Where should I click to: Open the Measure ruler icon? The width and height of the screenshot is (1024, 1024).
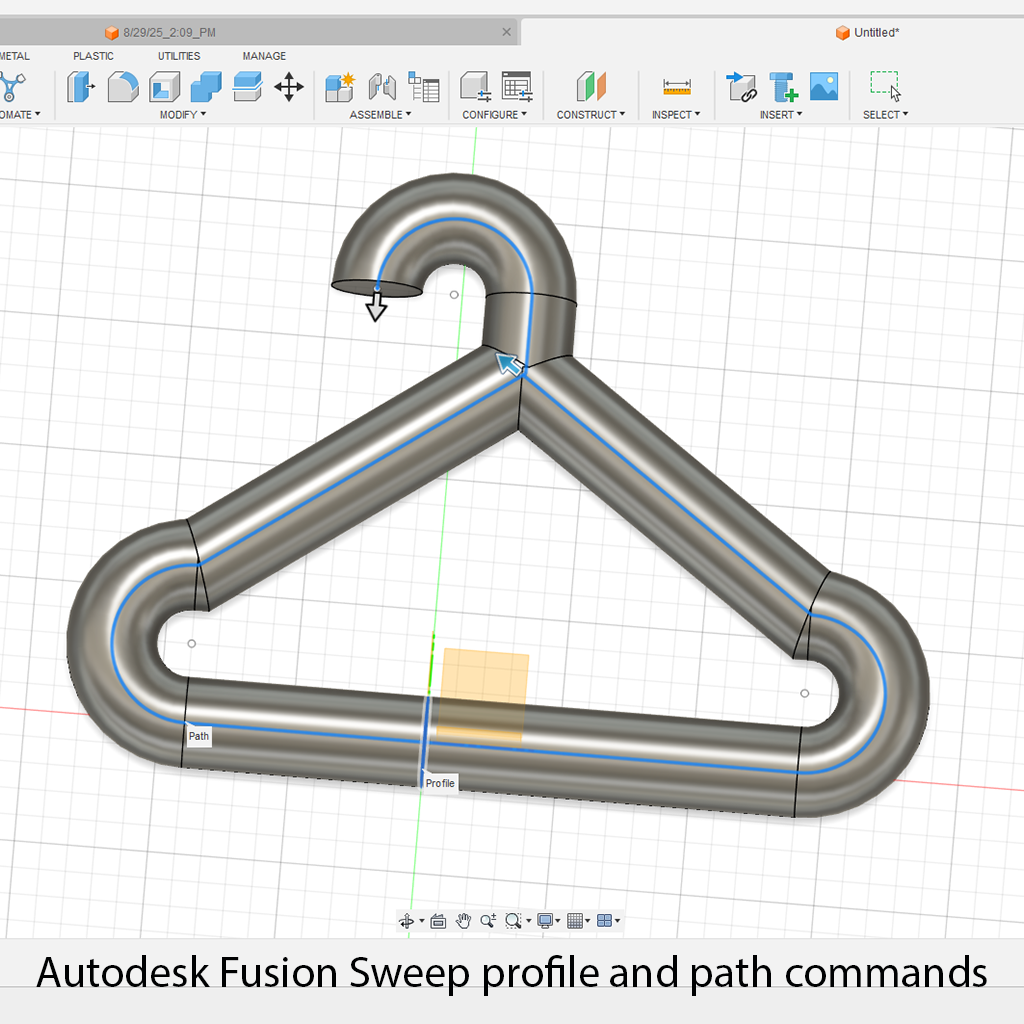point(677,87)
